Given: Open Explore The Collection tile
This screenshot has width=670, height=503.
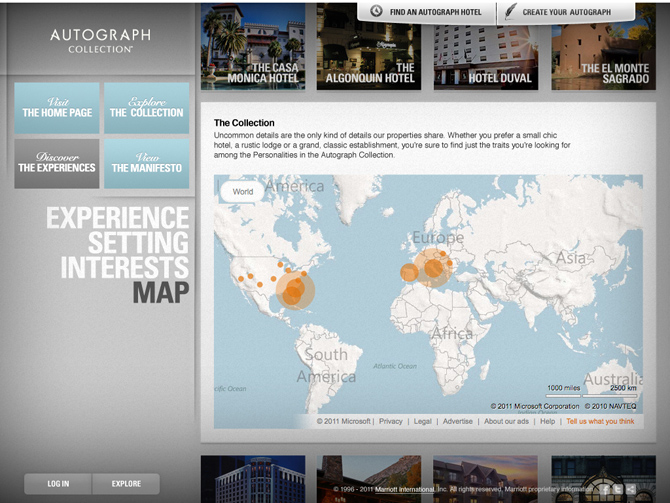Looking at the screenshot, I should 146,108.
